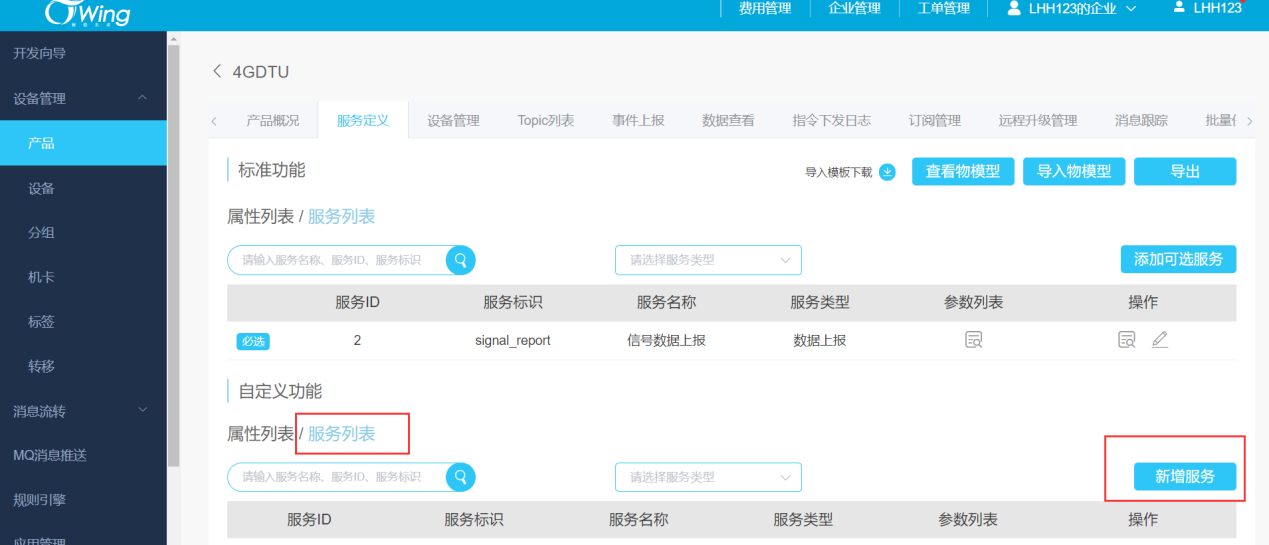Click search icon in custom service search box
The width and height of the screenshot is (1269, 545).
pos(461,477)
